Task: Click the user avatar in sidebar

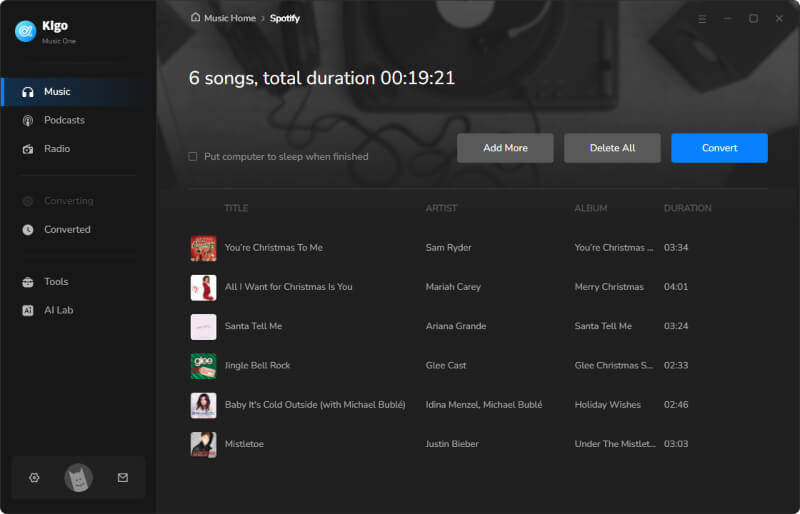Action: [79, 478]
